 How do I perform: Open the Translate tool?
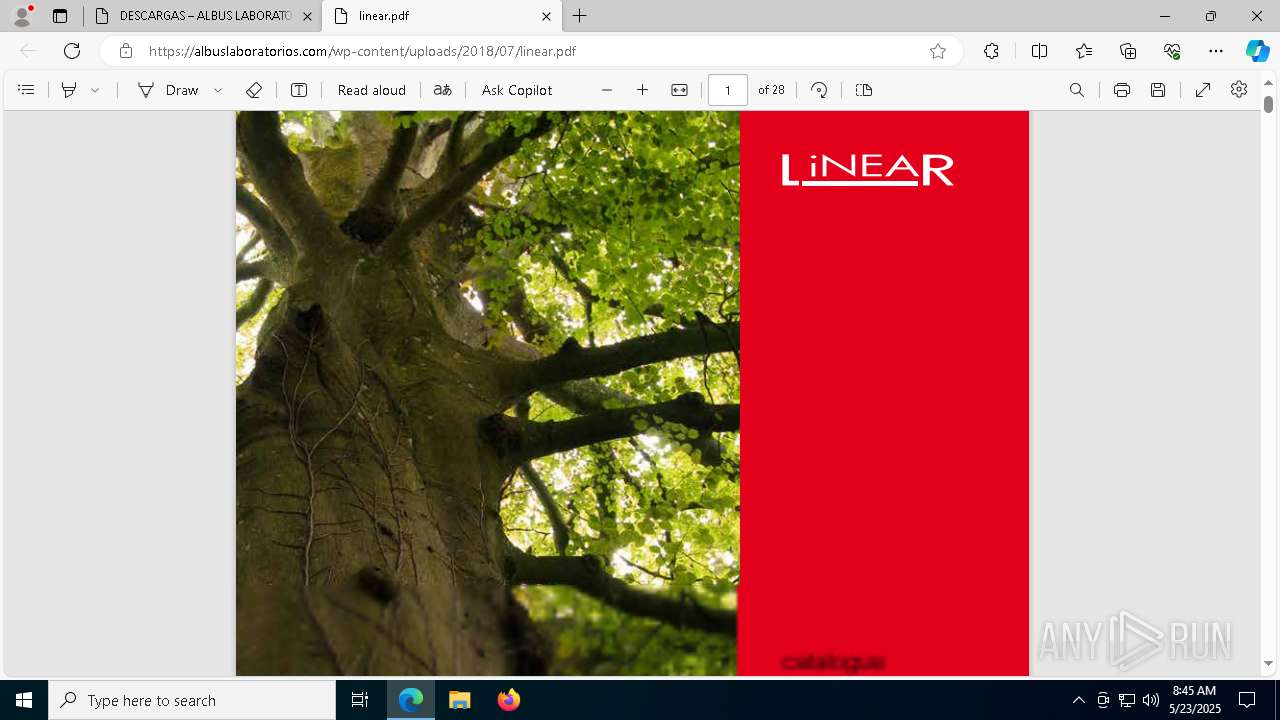point(442,90)
